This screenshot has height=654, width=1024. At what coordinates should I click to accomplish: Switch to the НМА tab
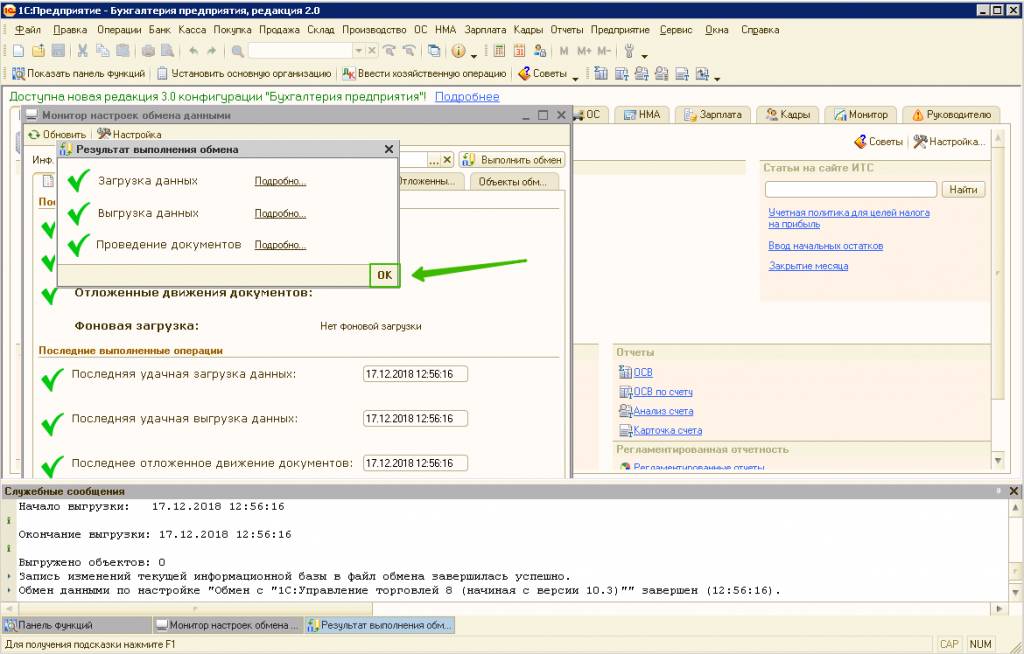pos(642,115)
